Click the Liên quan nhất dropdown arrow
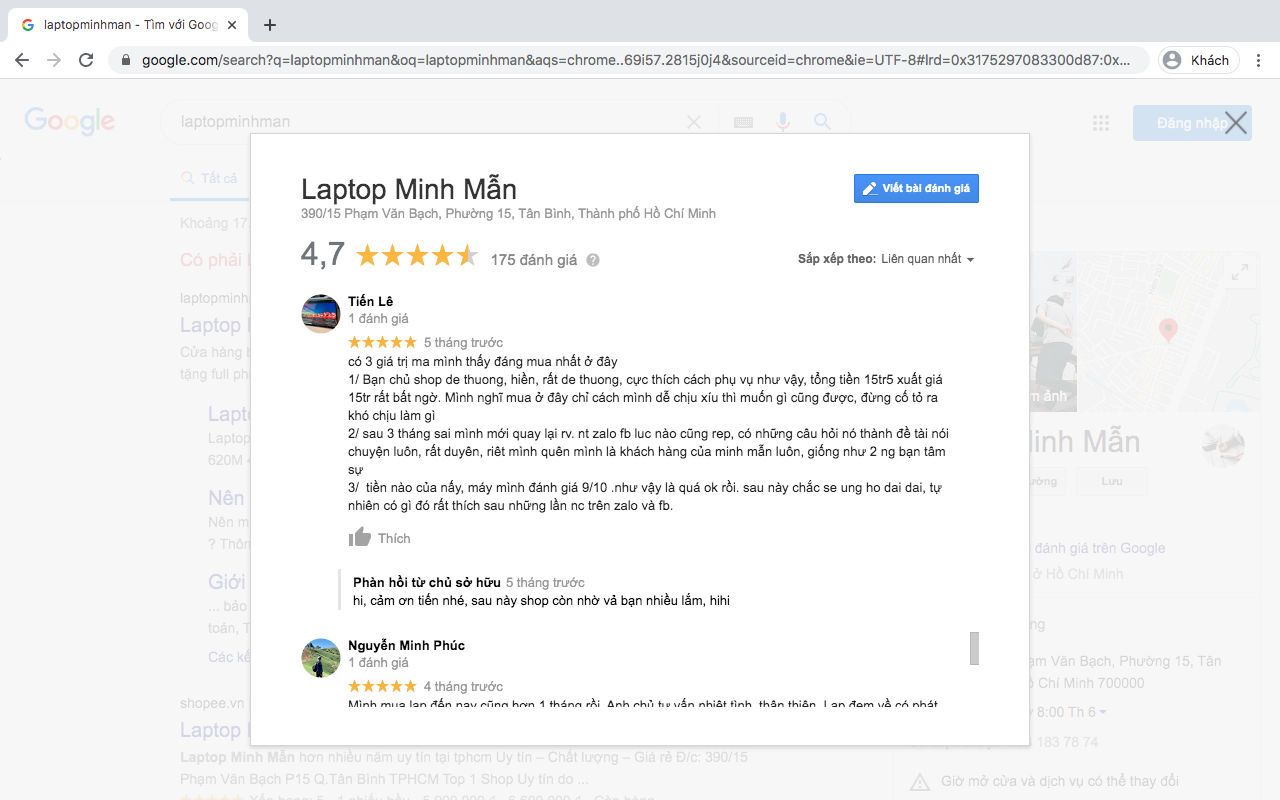Image resolution: width=1280 pixels, height=800 pixels. coord(970,260)
